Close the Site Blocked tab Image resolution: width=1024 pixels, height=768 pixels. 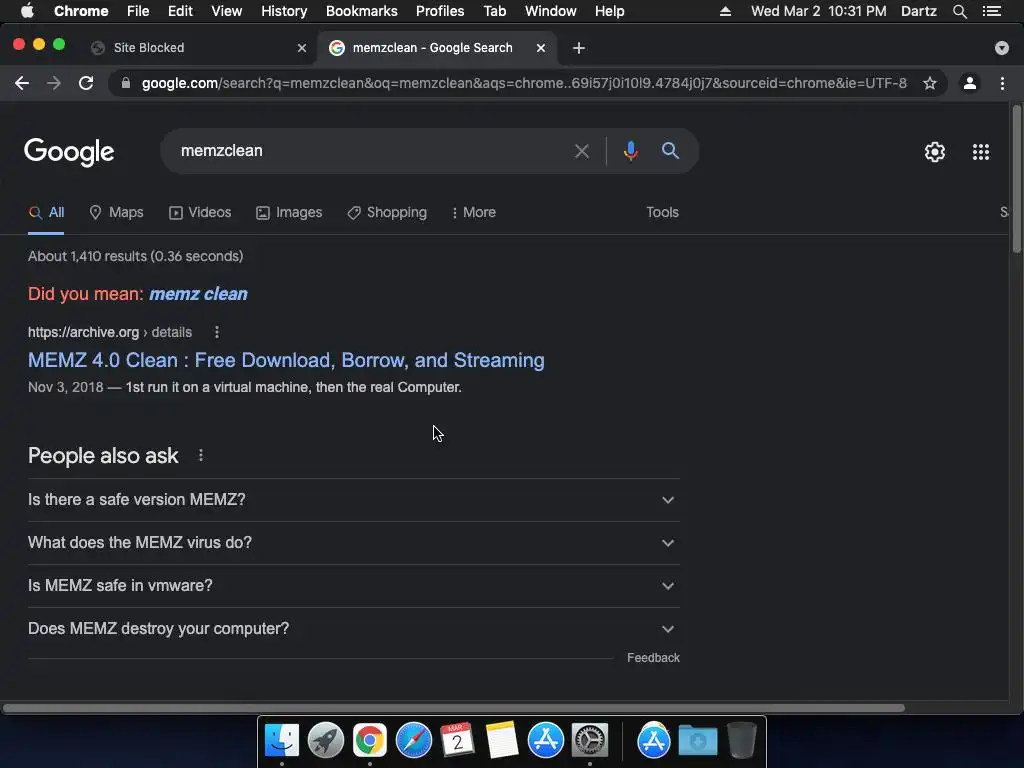(x=302, y=48)
